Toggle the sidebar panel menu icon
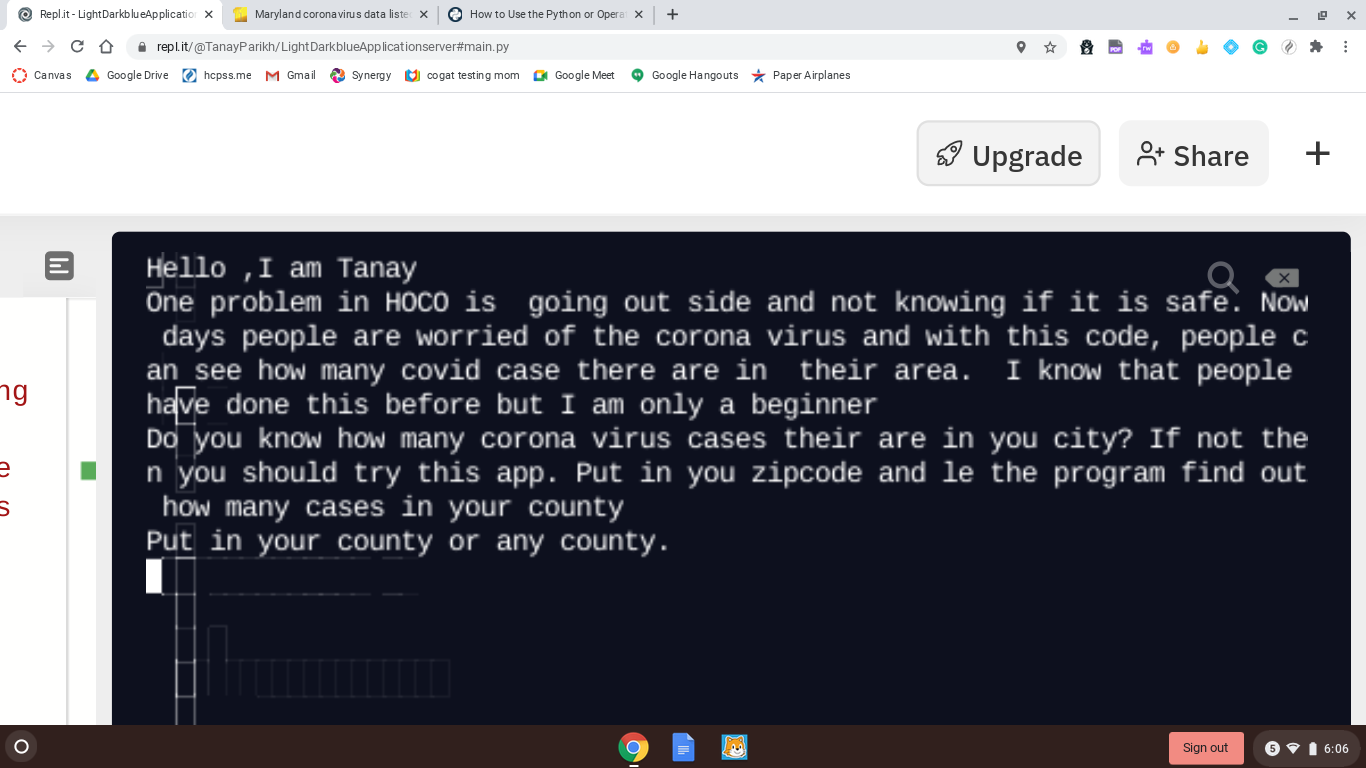This screenshot has height=768, width=1366. [59, 266]
